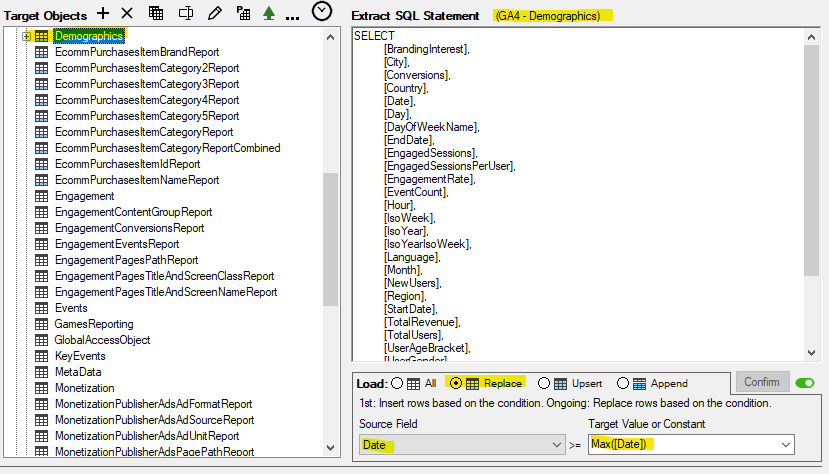829x474 pixels.
Task: Select the KeyEvents target object
Action: click(x=82, y=356)
